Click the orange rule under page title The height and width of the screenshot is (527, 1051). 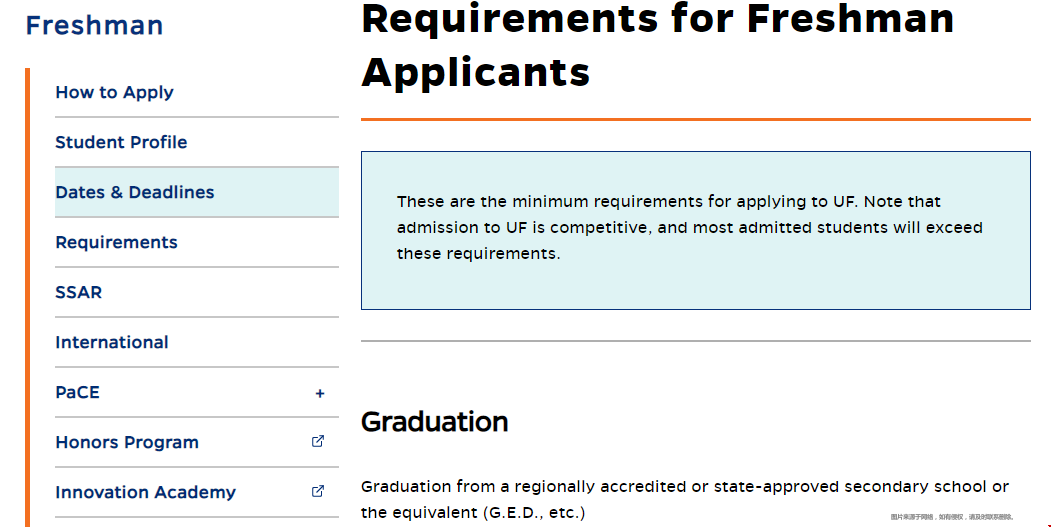[x=696, y=119]
